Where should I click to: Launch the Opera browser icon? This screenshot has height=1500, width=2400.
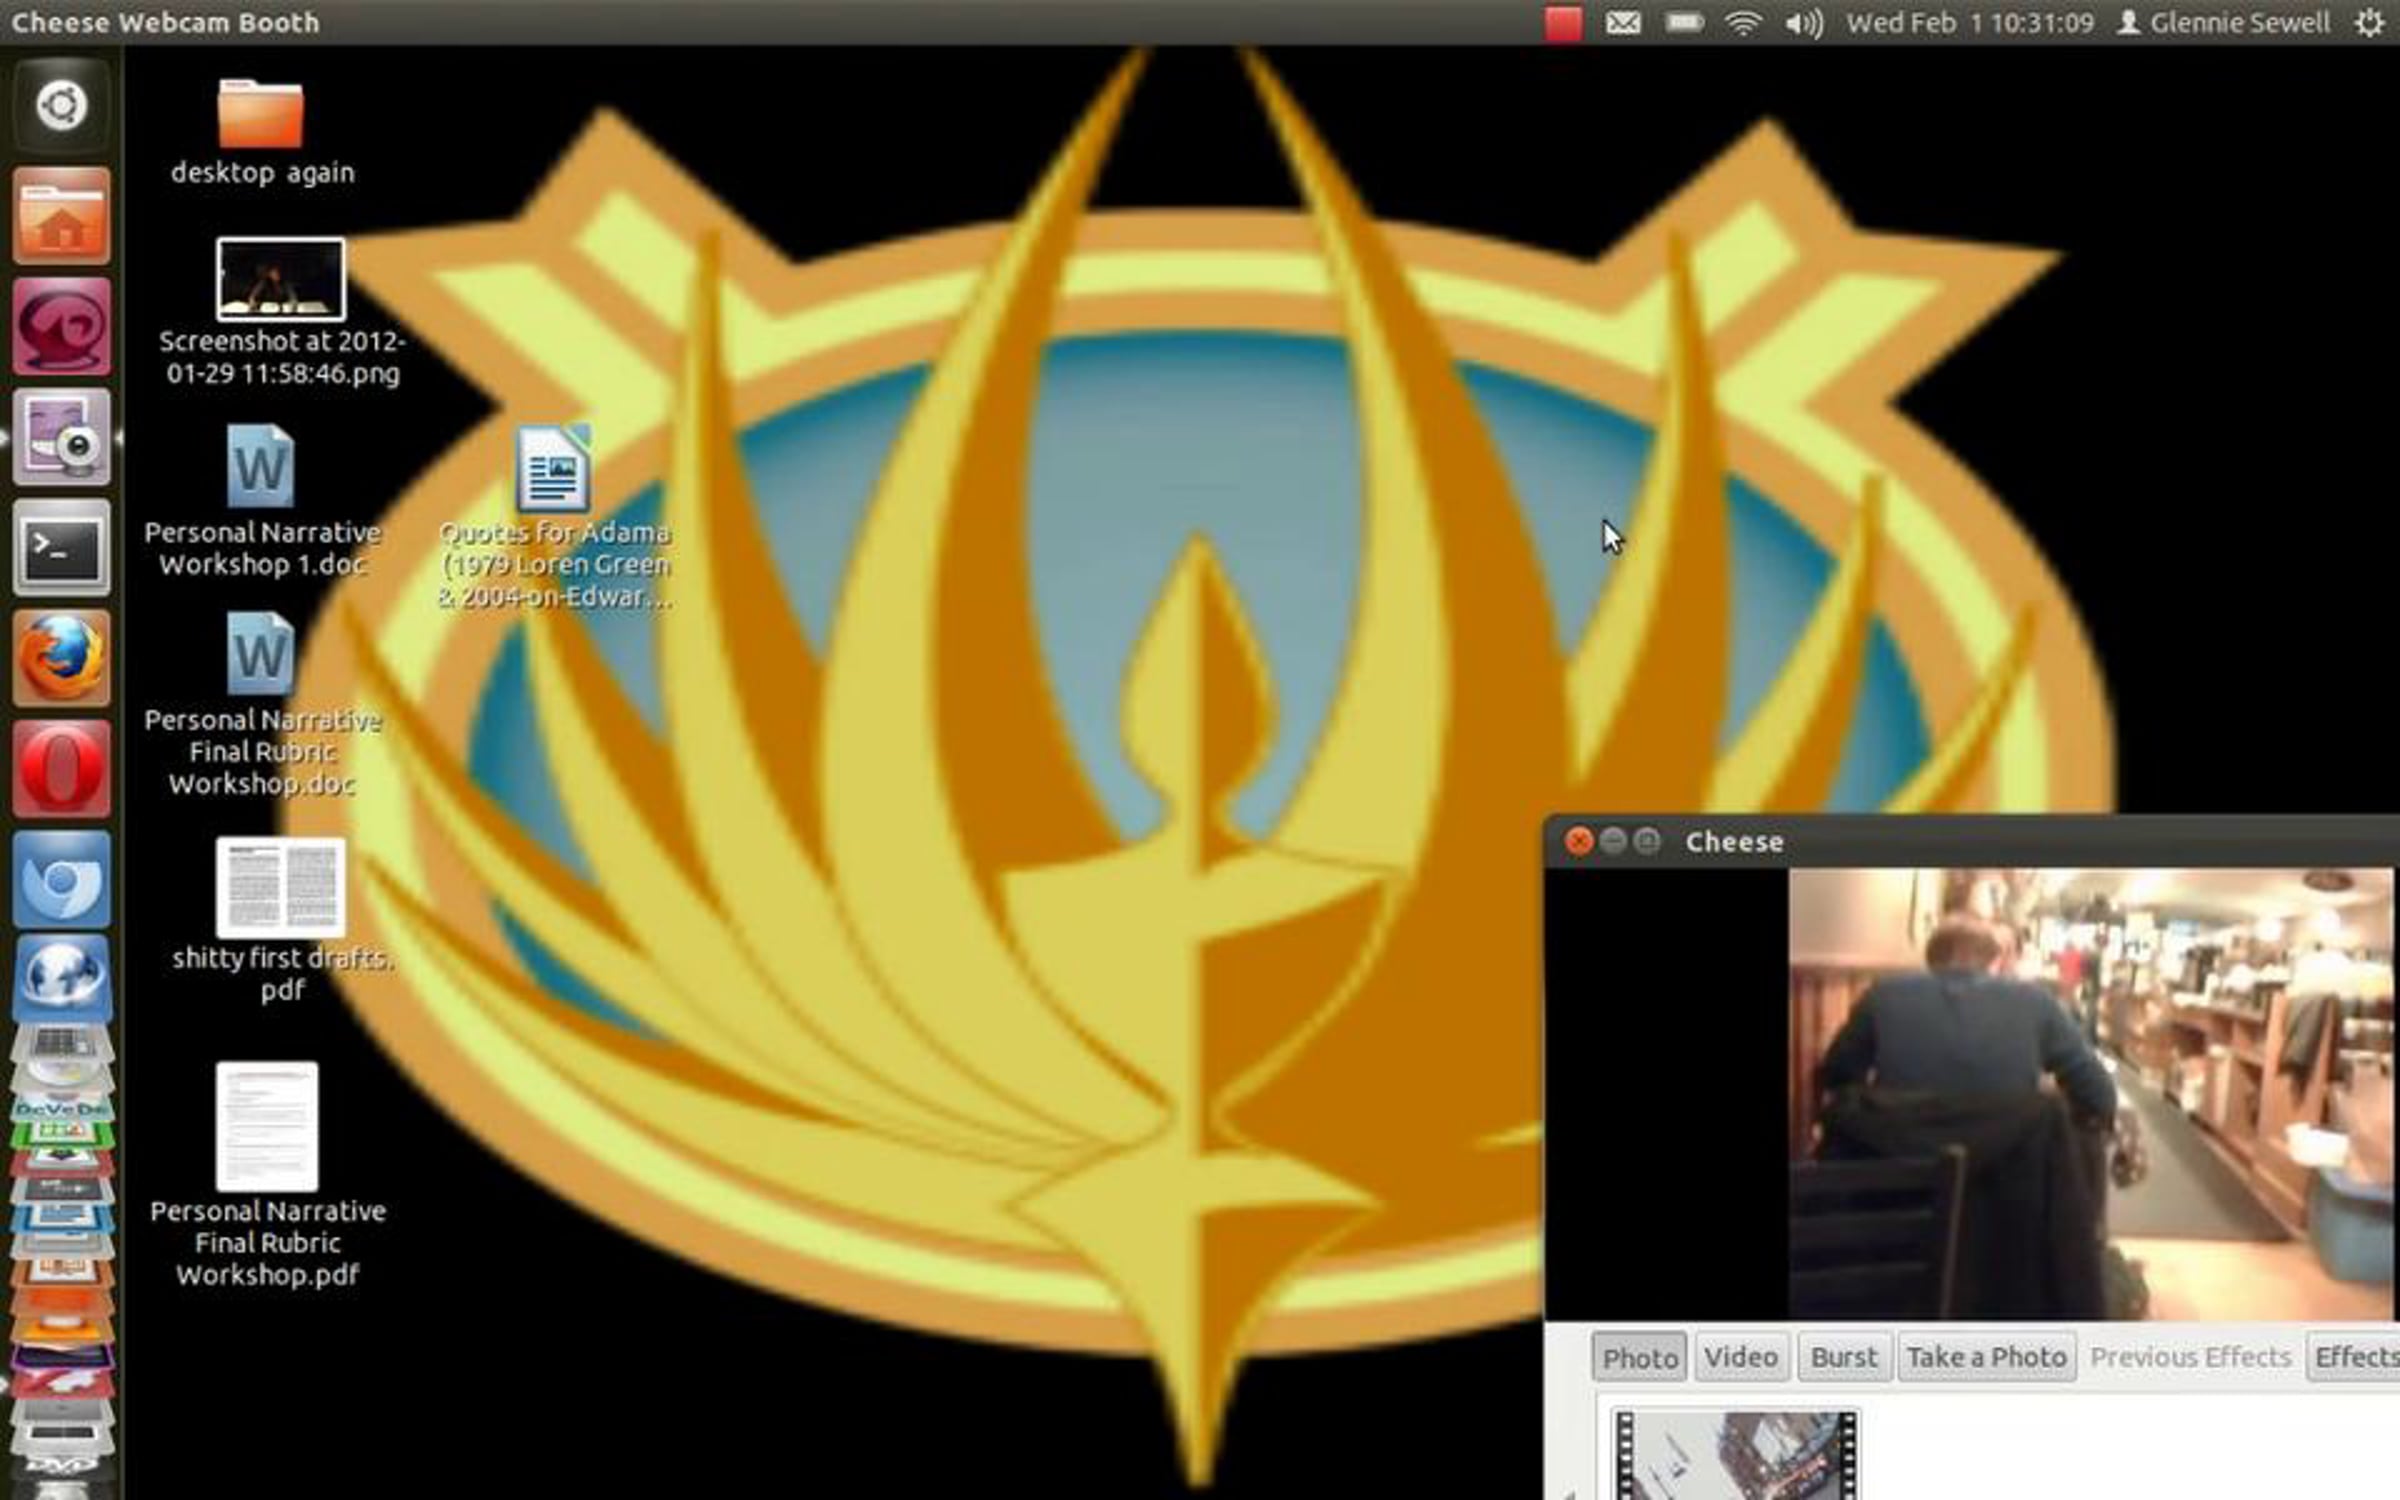pos(61,768)
